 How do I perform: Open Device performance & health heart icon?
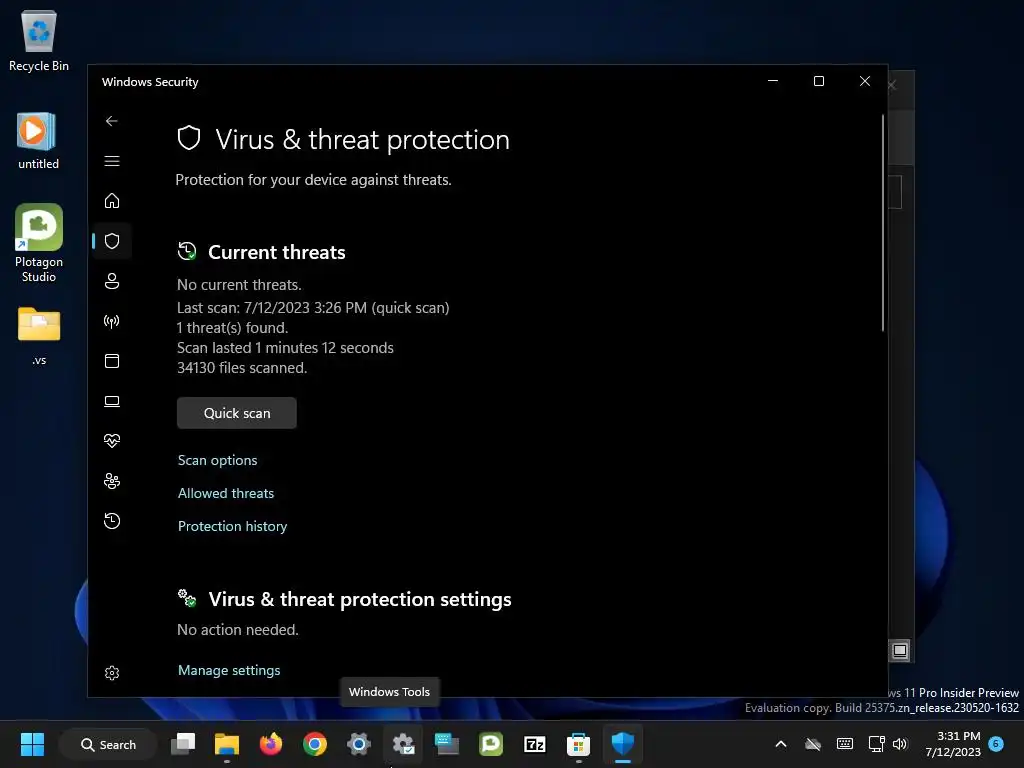112,441
